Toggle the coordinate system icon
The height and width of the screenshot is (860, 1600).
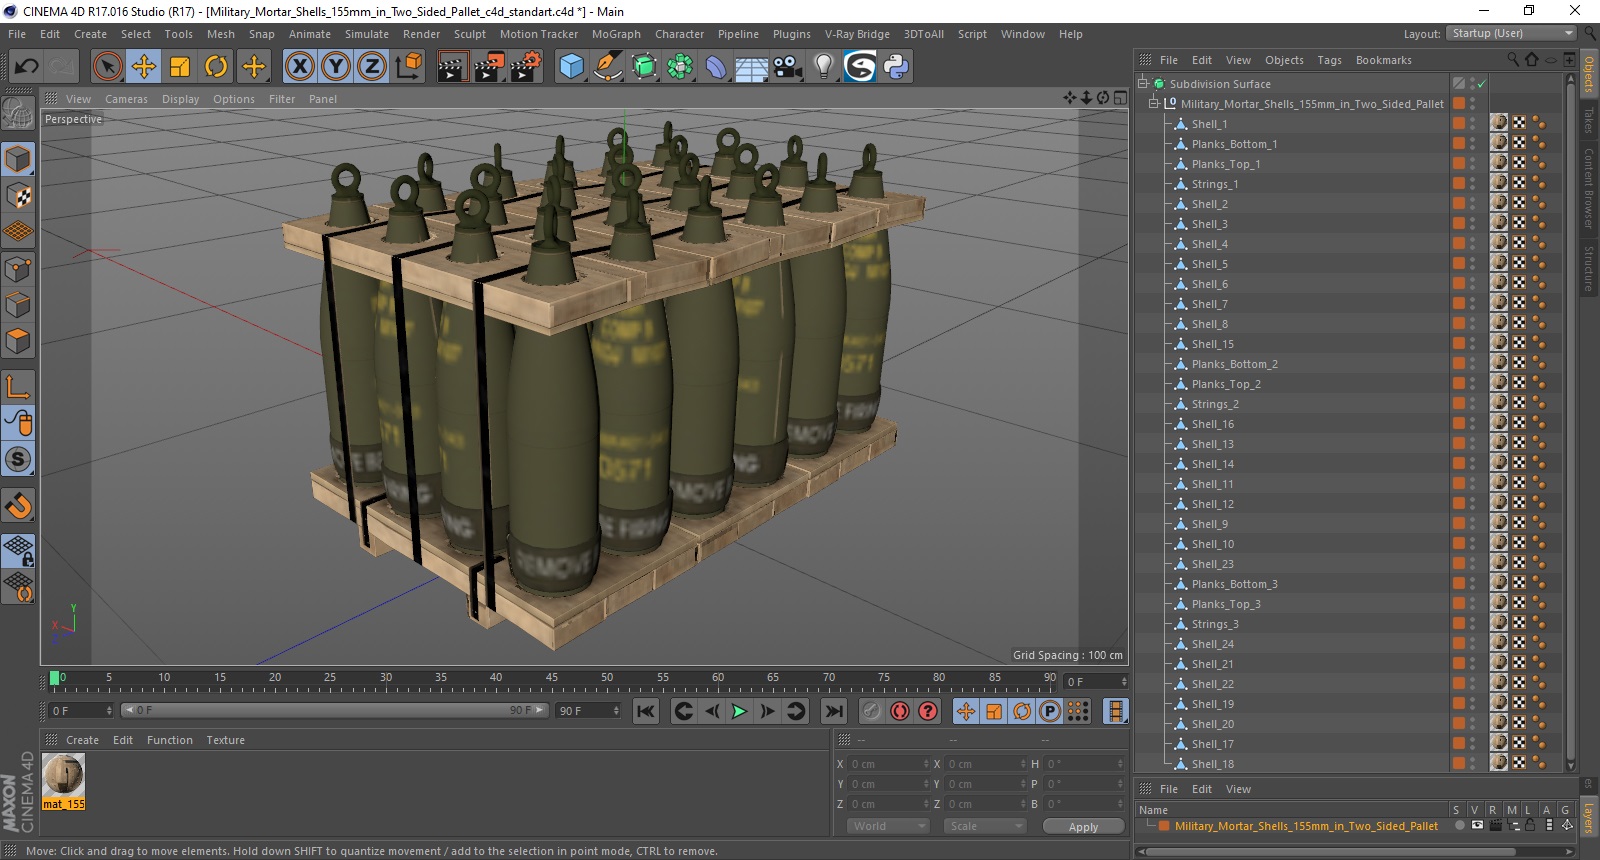click(x=408, y=67)
